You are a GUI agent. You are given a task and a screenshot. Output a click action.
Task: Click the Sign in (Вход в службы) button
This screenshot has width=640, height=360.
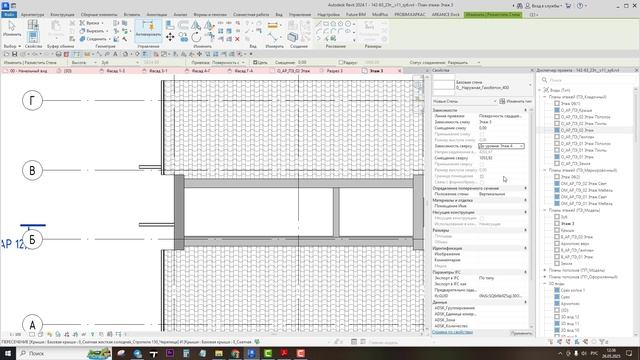pyautogui.click(x=544, y=6)
